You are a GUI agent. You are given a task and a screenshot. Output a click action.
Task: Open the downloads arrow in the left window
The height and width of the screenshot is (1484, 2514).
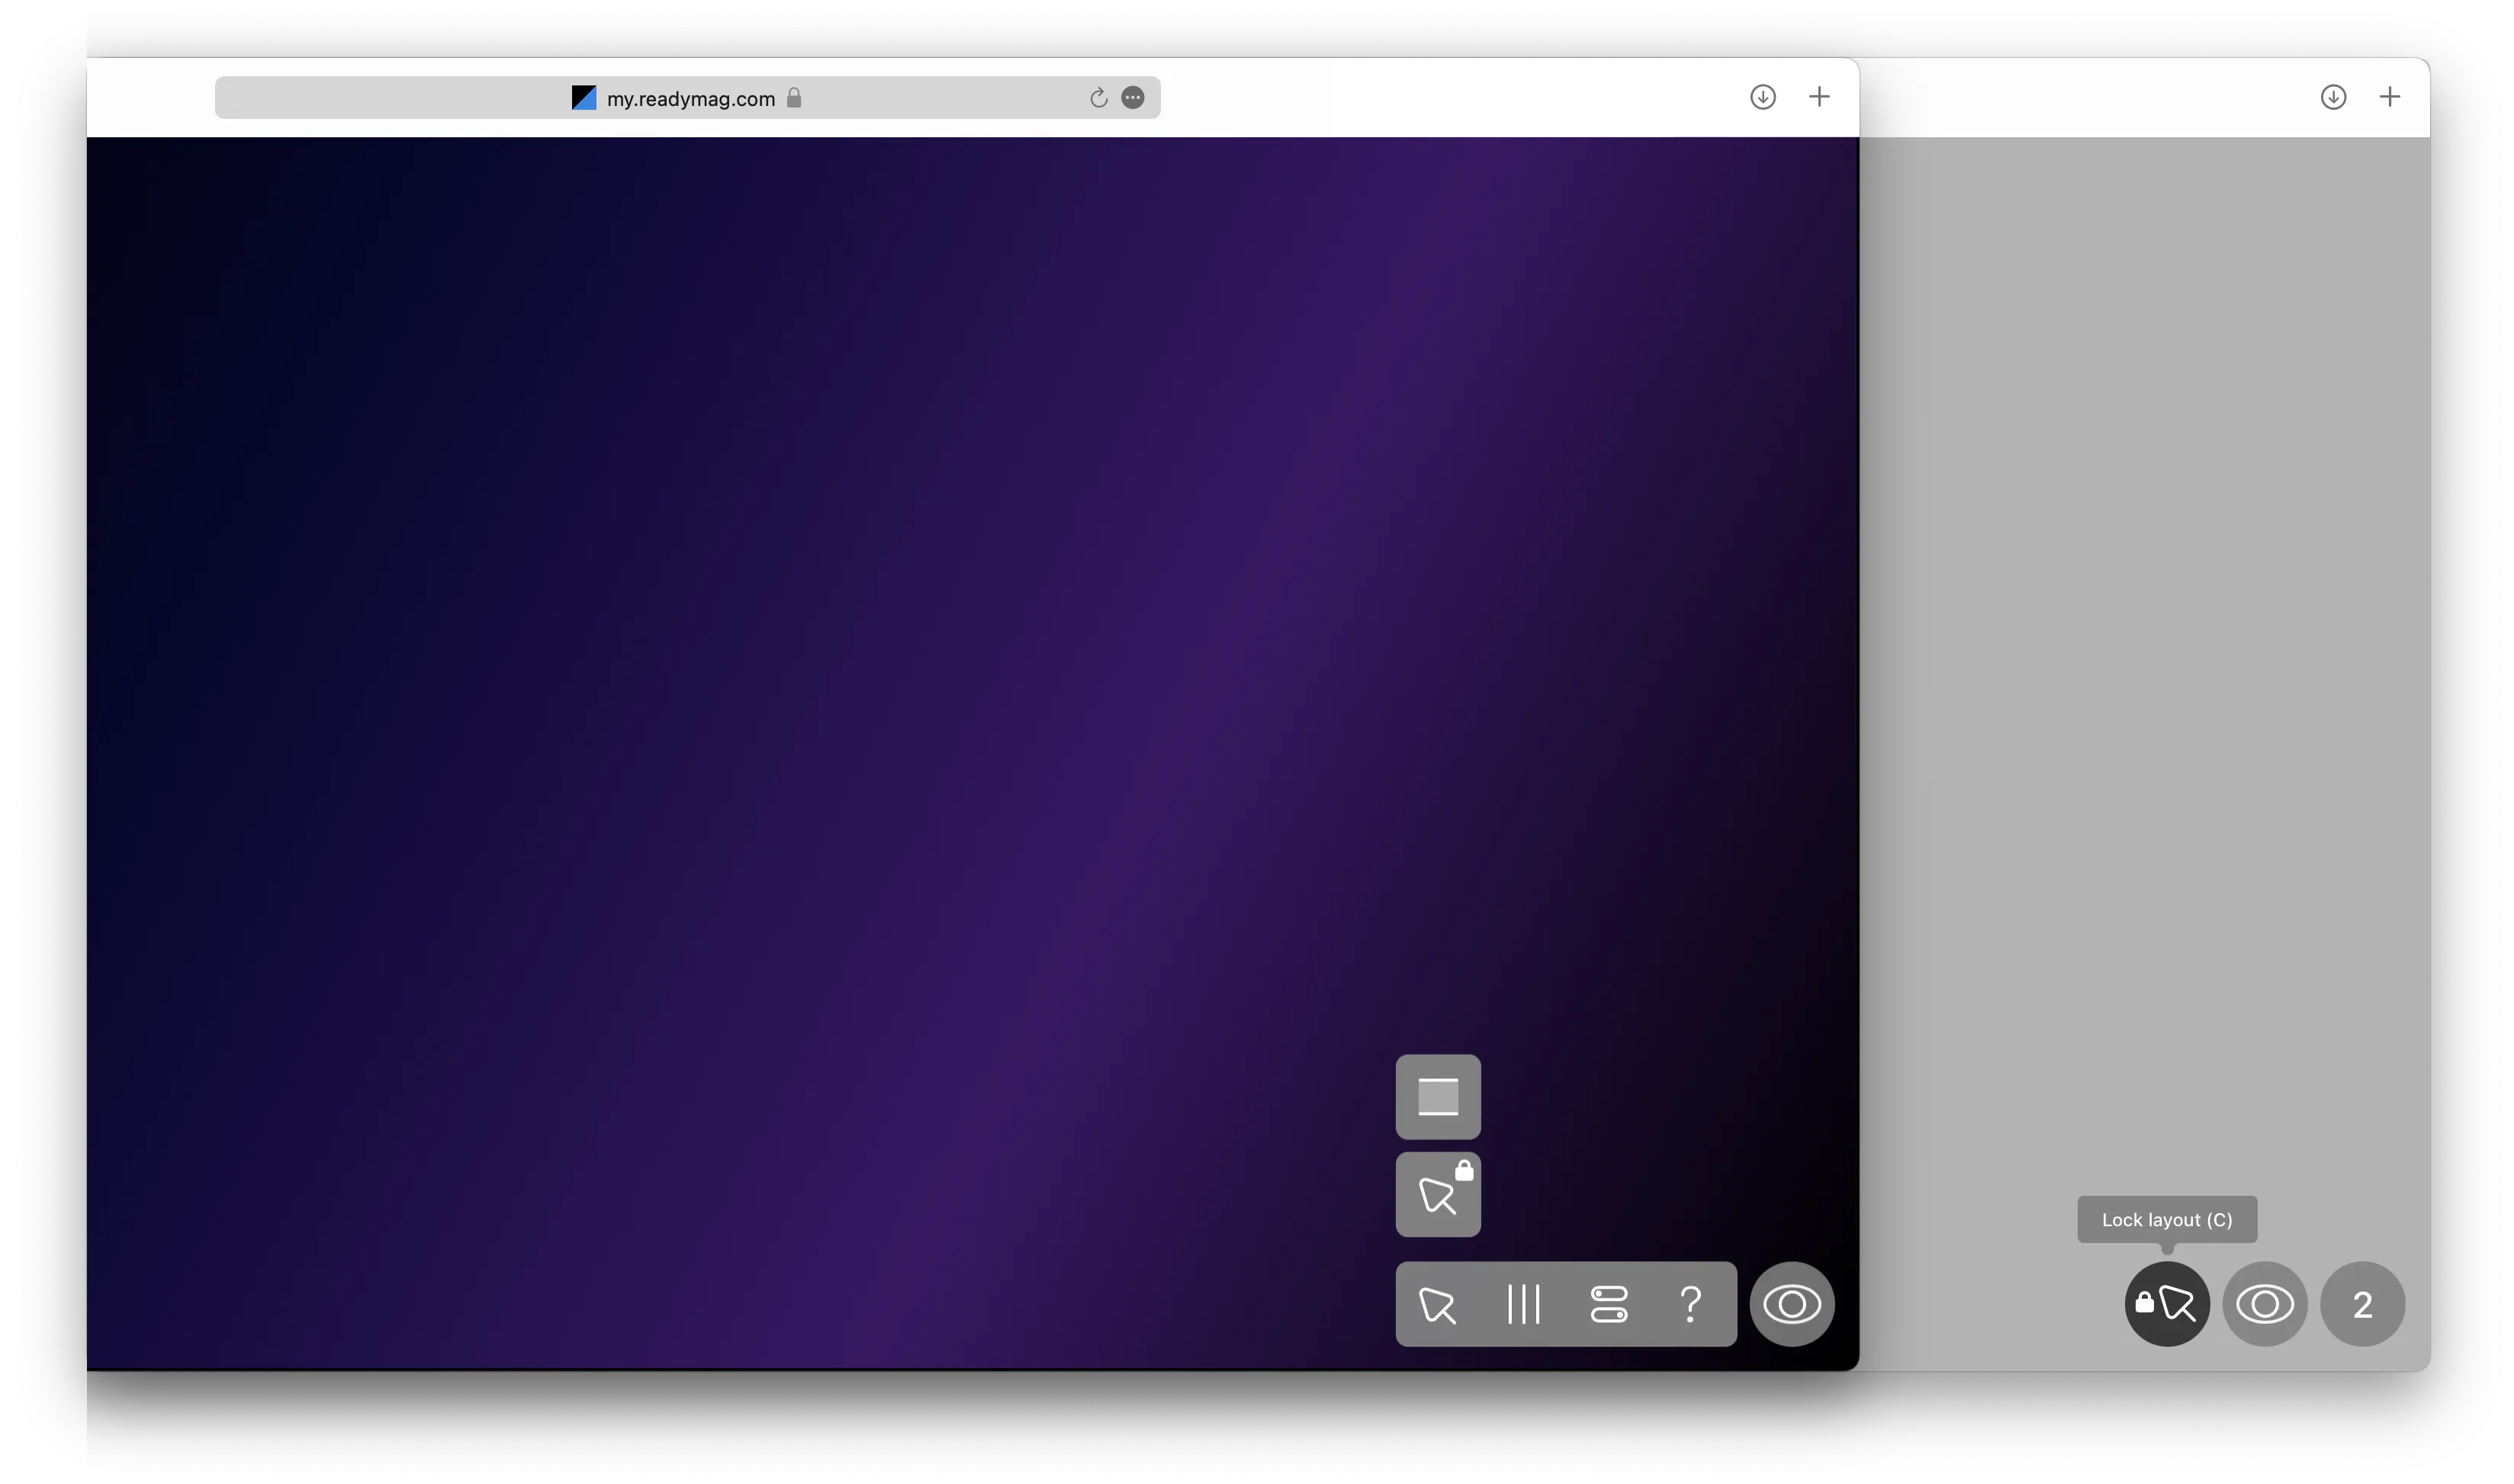[1763, 97]
